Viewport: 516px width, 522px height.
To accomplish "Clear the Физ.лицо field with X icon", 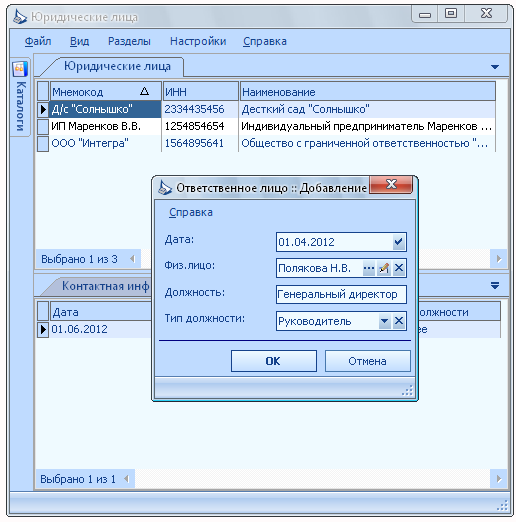I will (399, 268).
